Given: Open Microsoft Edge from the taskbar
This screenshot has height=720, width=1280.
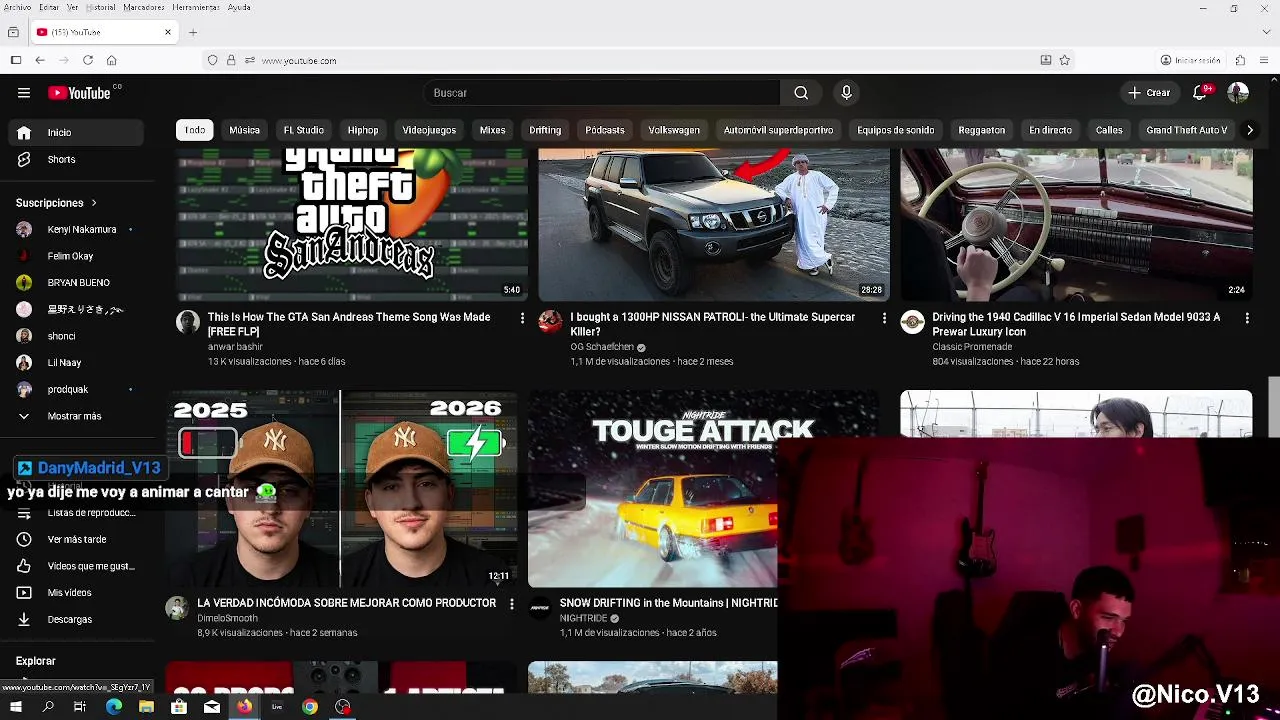Looking at the screenshot, I should tap(114, 707).
